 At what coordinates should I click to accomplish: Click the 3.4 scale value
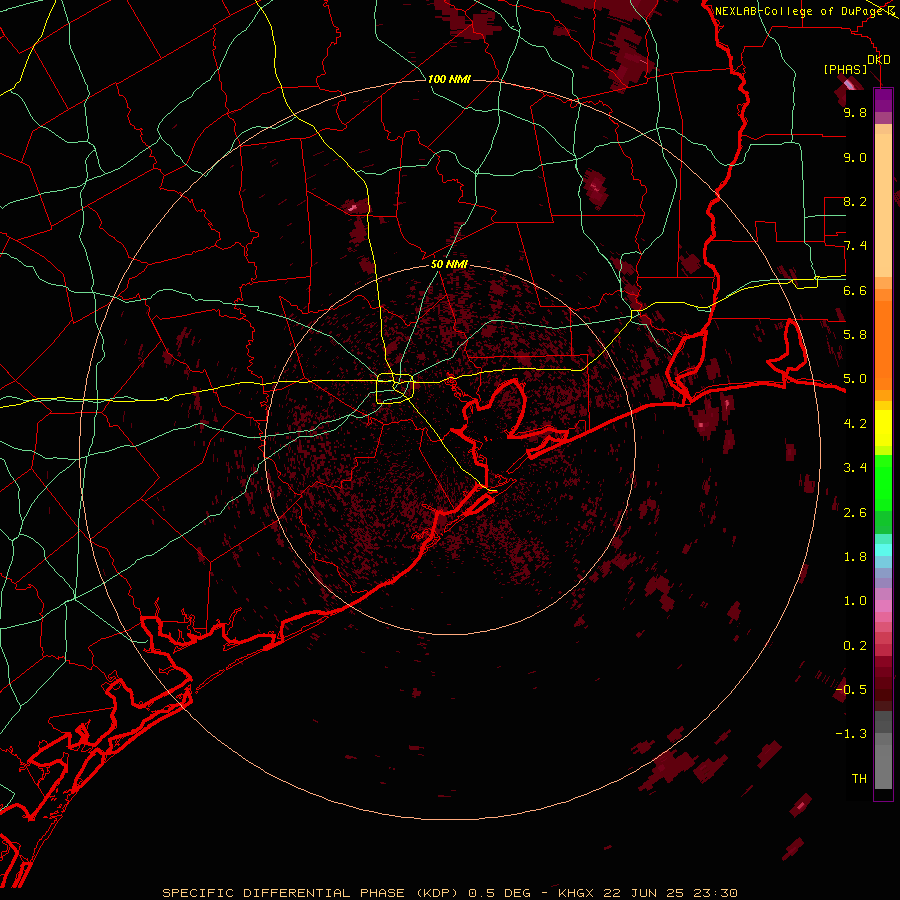pos(855,468)
